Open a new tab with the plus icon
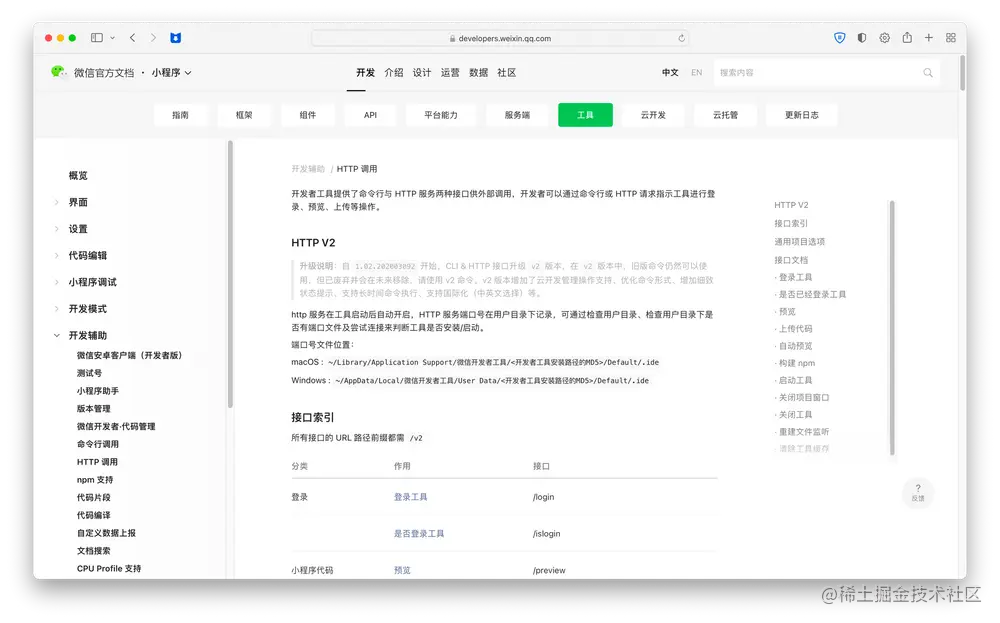Viewport: 1000px width, 623px height. (x=929, y=37)
